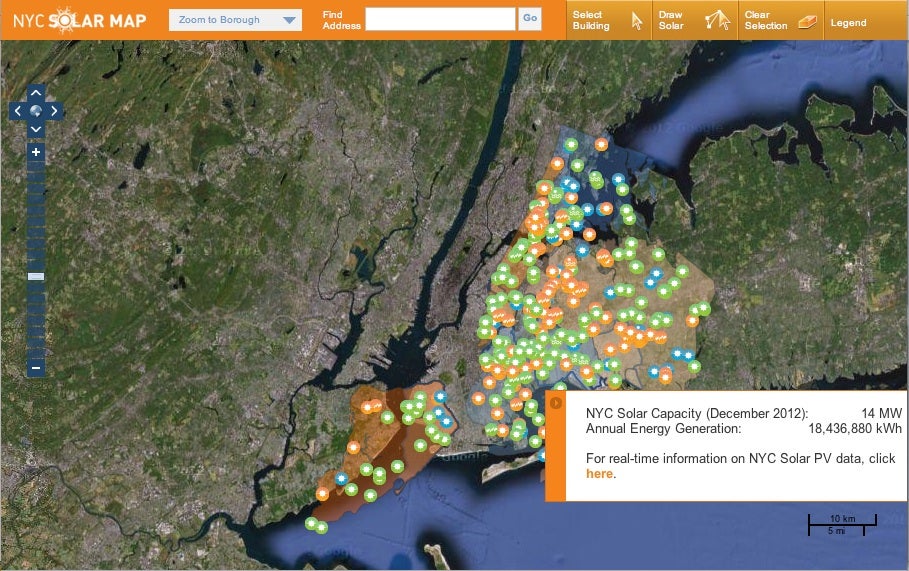Collapse the solar capacity info panel

click(x=556, y=403)
